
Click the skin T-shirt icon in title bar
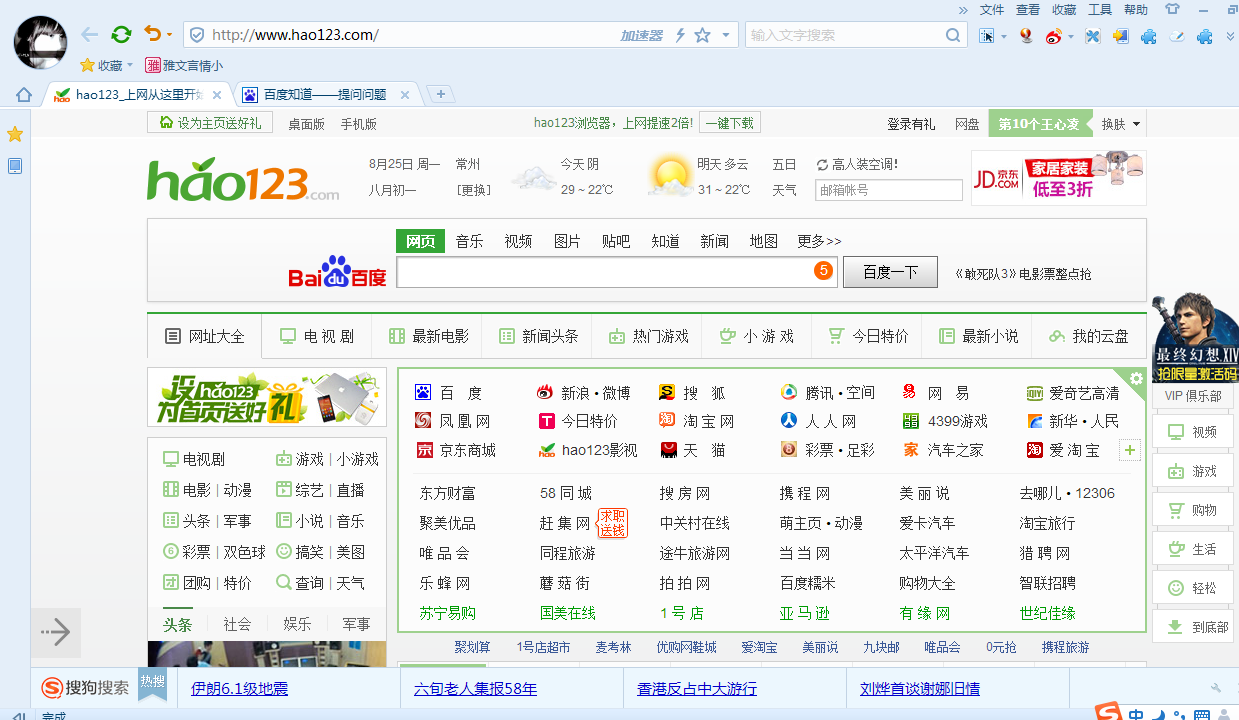(x=1172, y=9)
